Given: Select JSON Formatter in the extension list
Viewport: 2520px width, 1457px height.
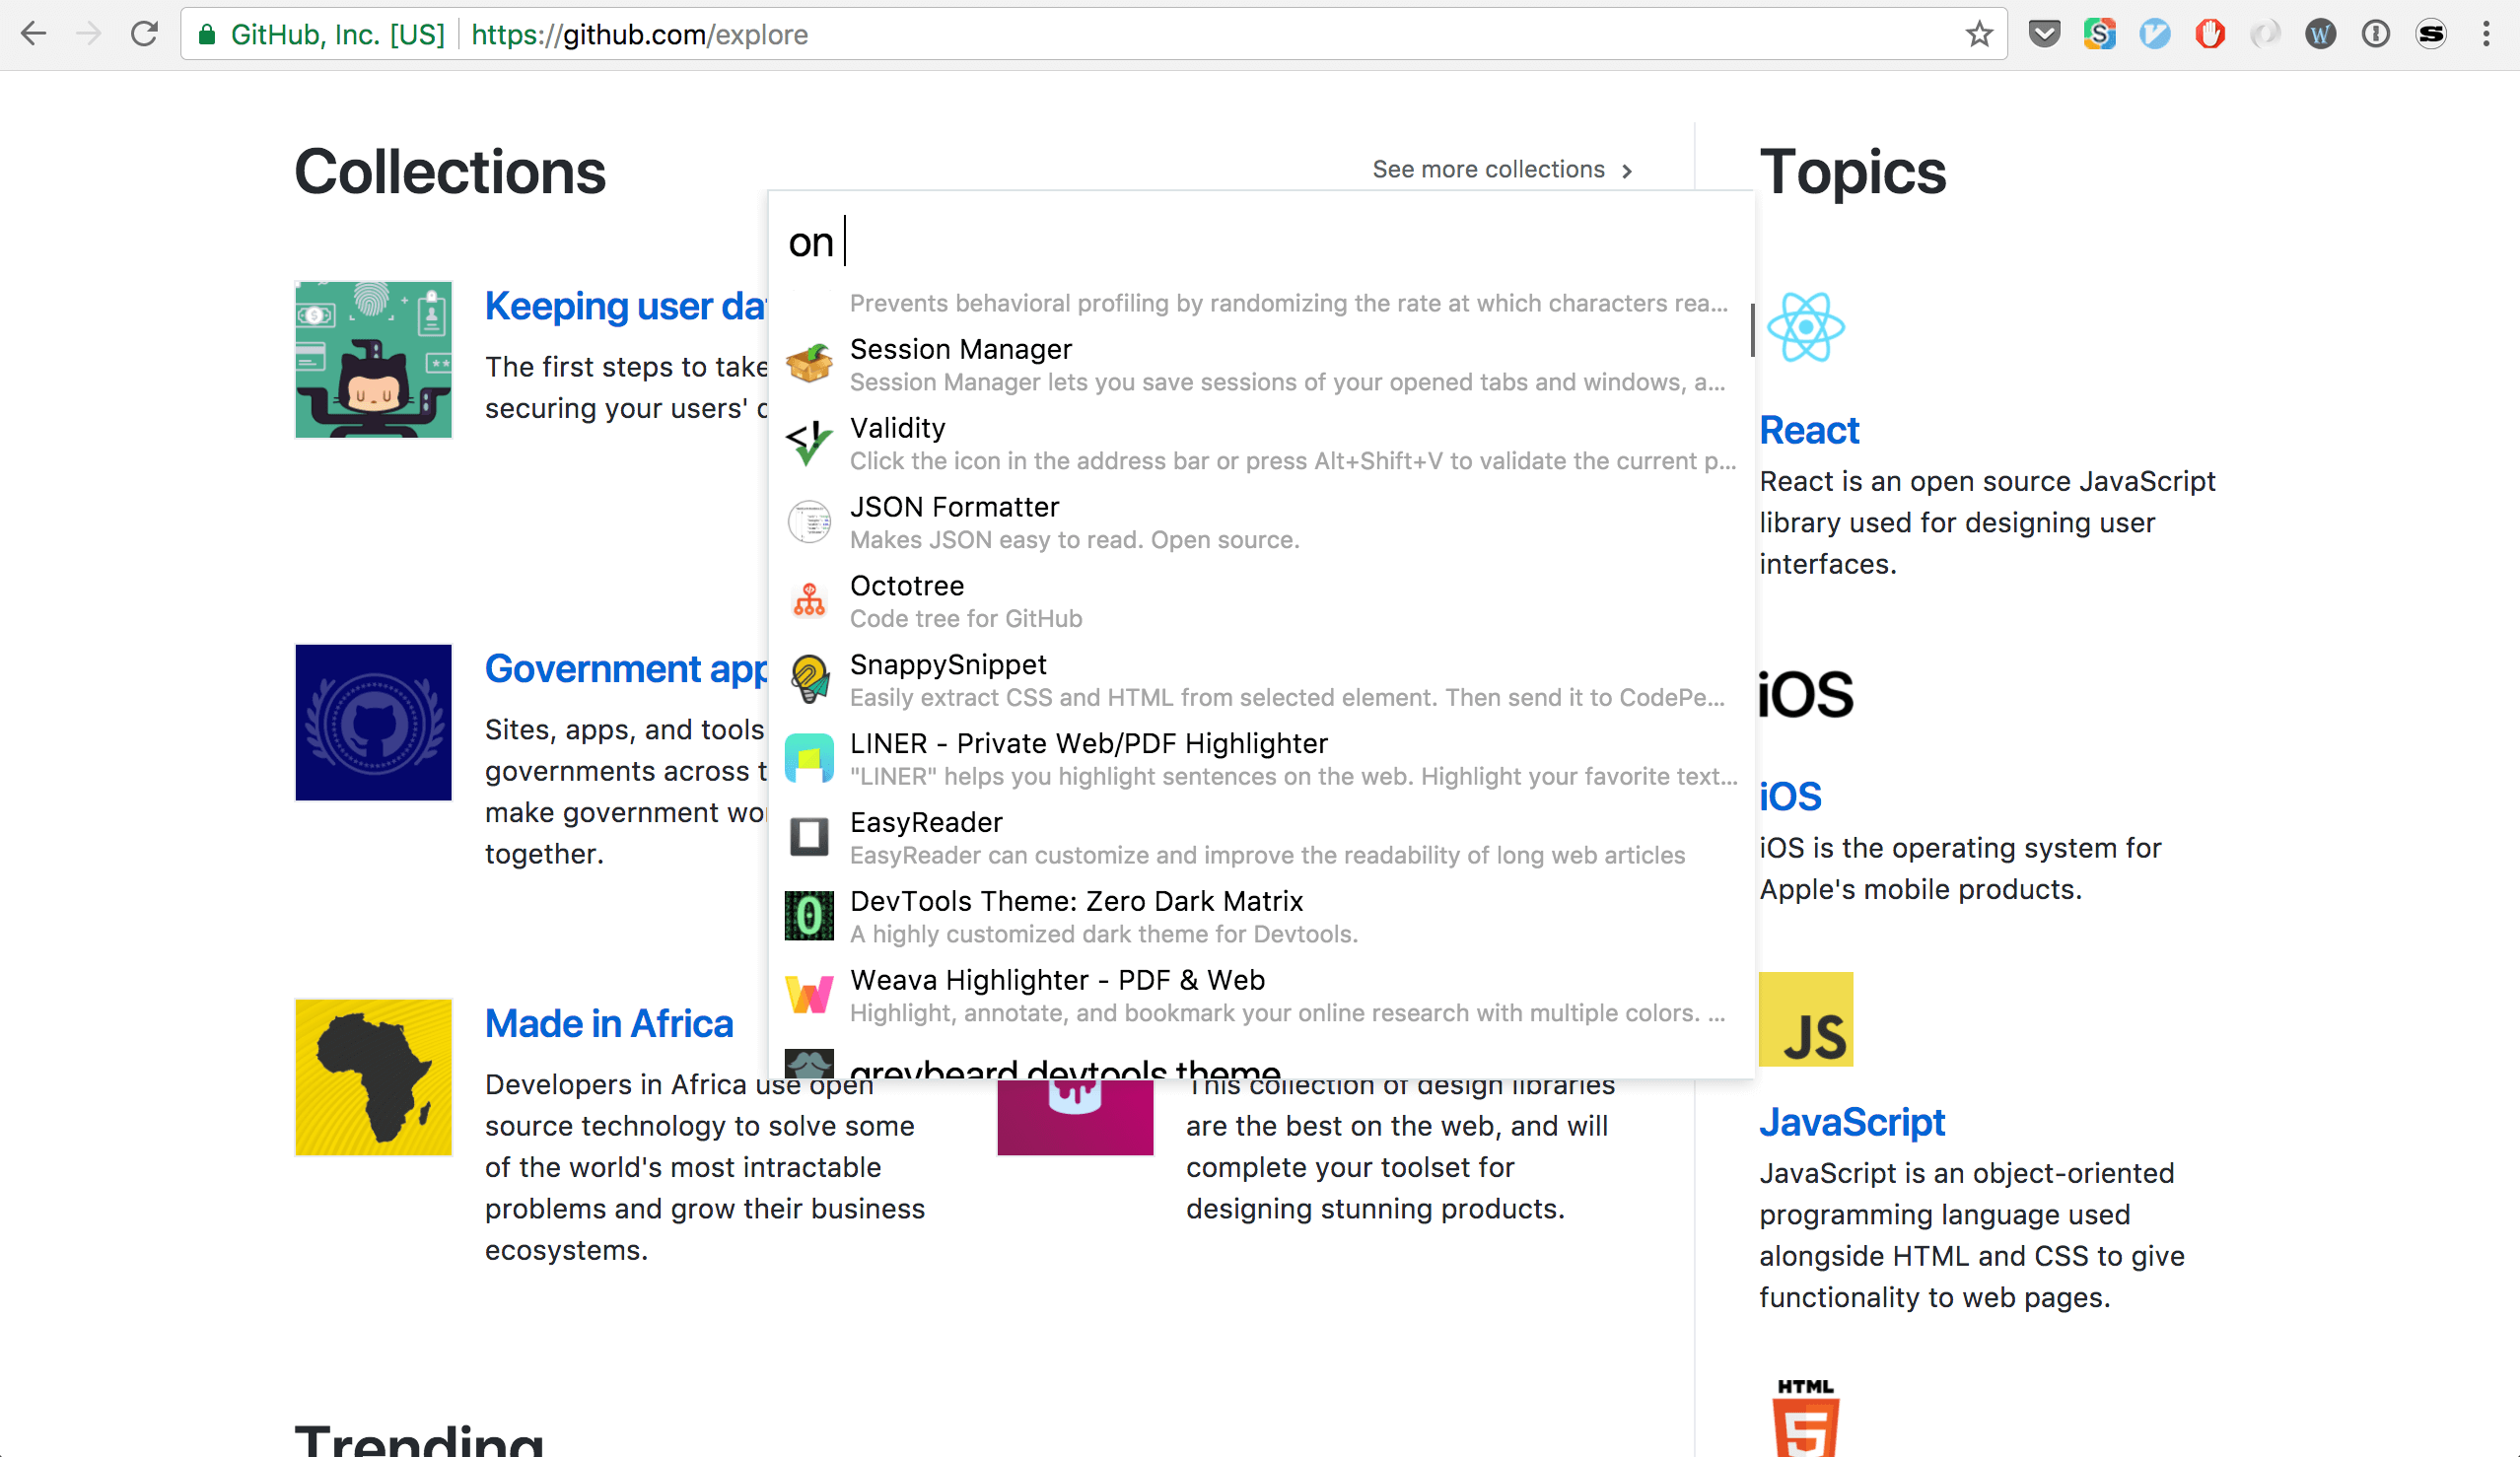Looking at the screenshot, I should point(954,507).
